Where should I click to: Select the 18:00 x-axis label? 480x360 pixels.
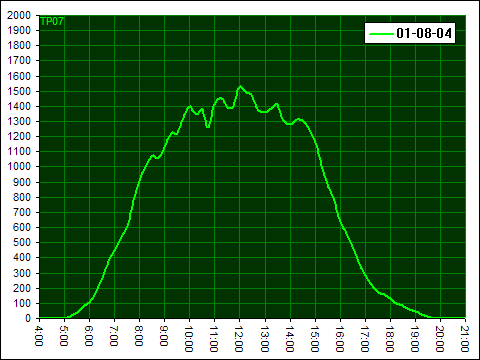coord(390,339)
